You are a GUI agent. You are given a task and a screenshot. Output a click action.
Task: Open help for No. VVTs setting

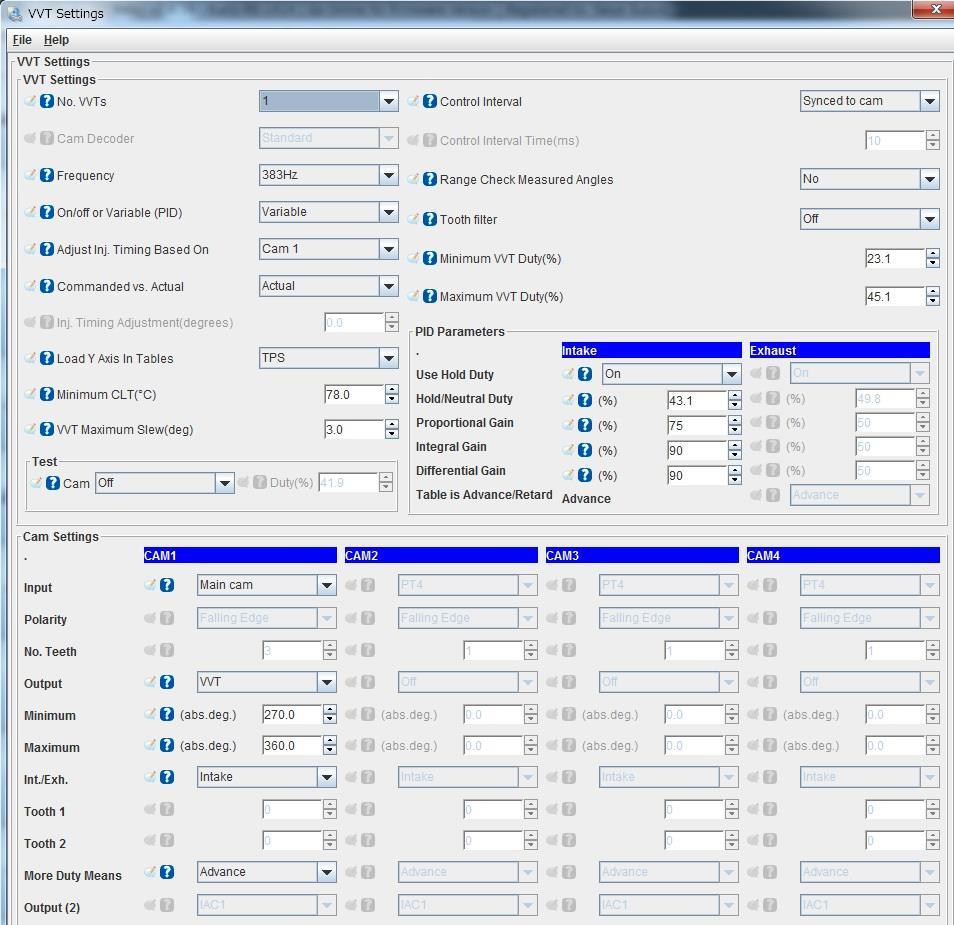pyautogui.click(x=47, y=101)
